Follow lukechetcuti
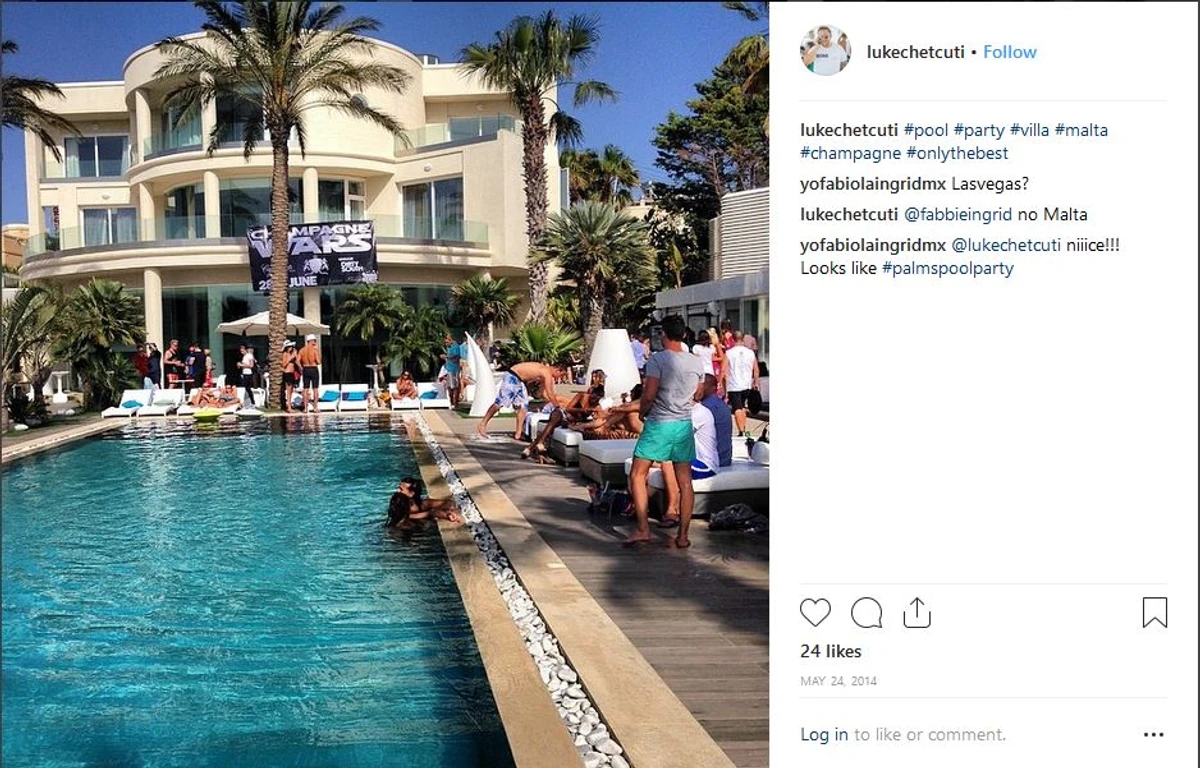The image size is (1200, 768). pos(1010,52)
